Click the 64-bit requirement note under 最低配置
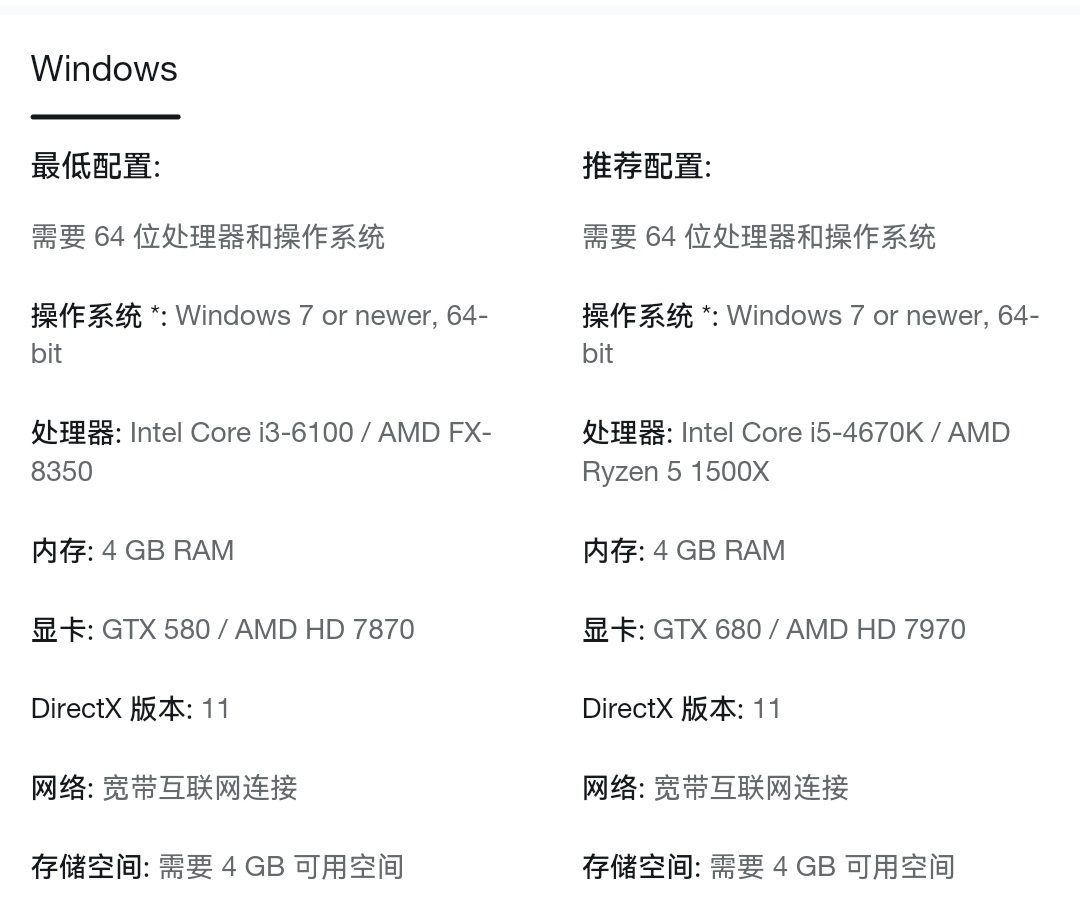 (208, 237)
